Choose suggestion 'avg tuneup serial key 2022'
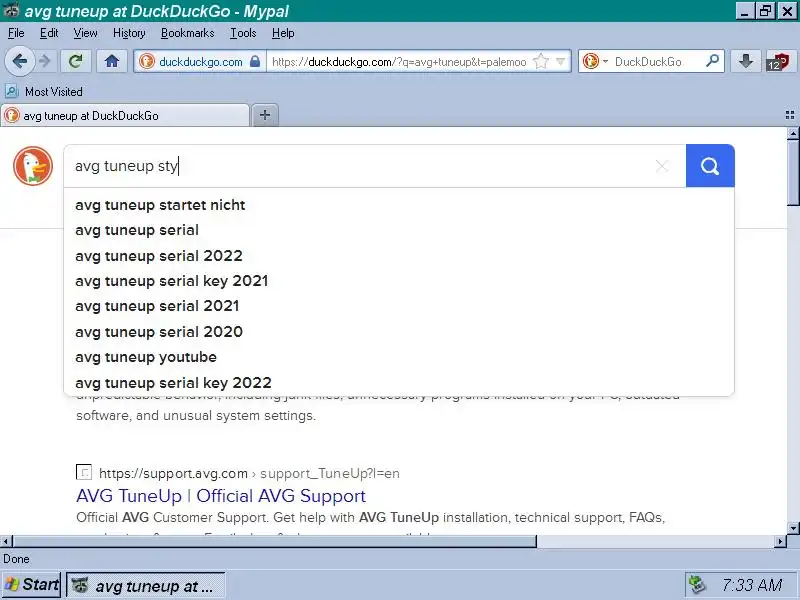800x600 pixels. pyautogui.click(x=399, y=383)
